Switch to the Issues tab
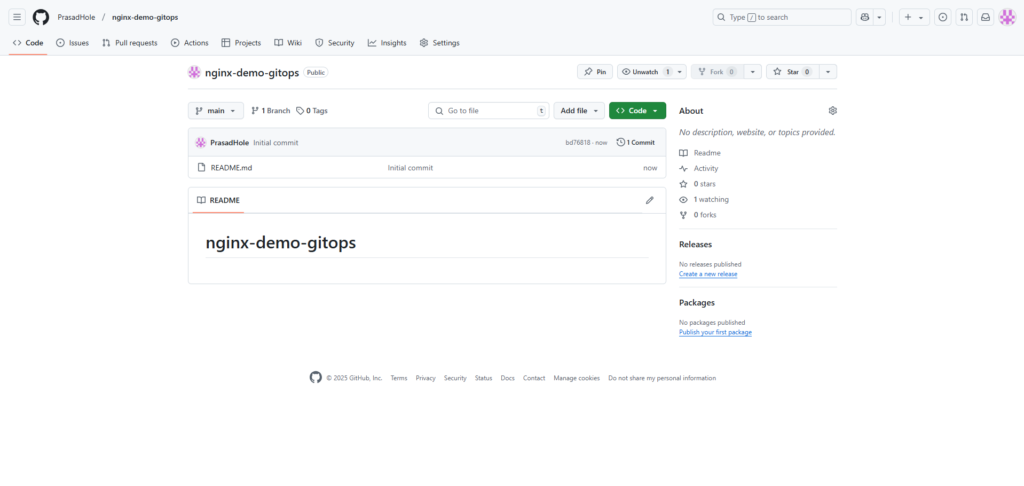The width and height of the screenshot is (1024, 486). [x=72, y=43]
